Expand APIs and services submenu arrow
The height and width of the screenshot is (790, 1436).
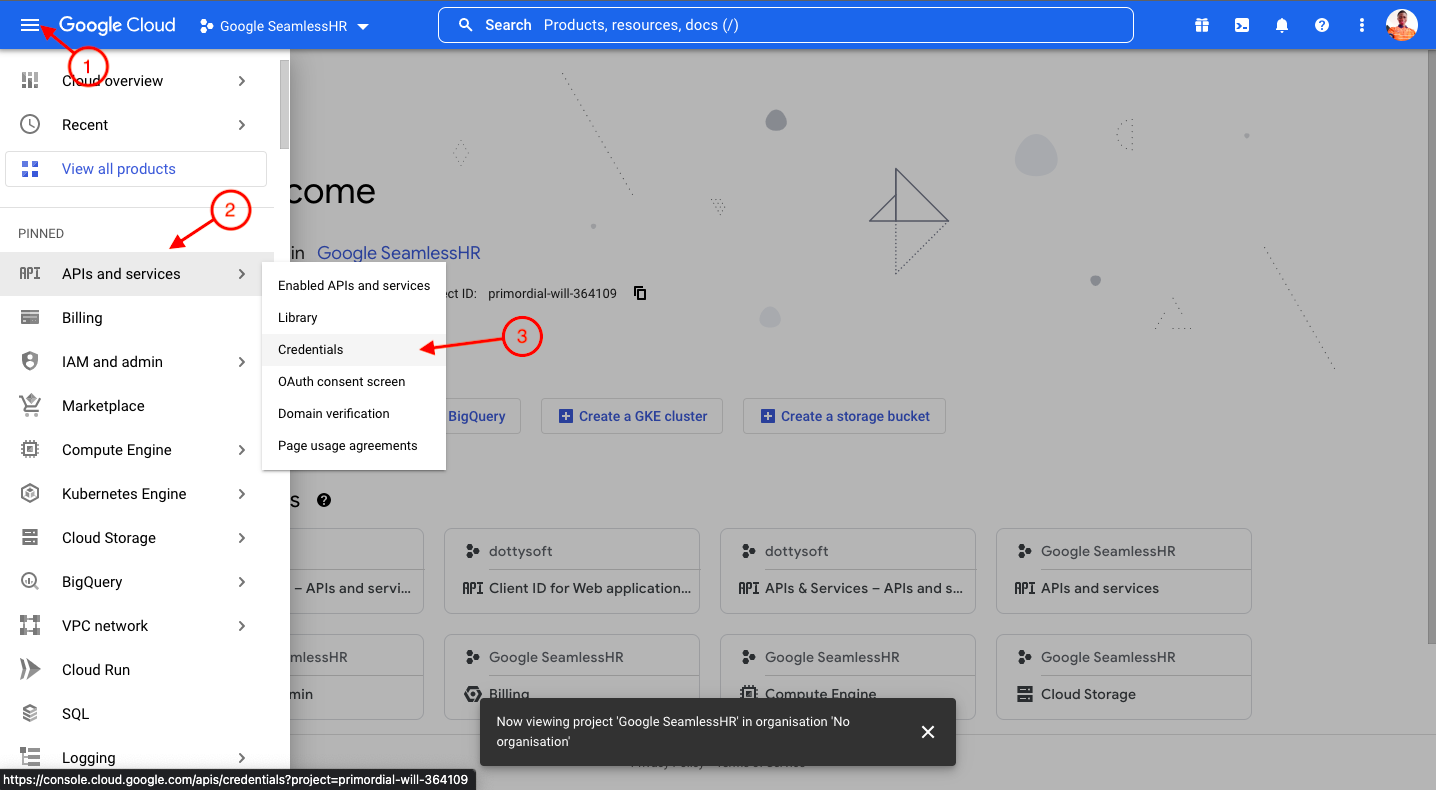tap(242, 274)
